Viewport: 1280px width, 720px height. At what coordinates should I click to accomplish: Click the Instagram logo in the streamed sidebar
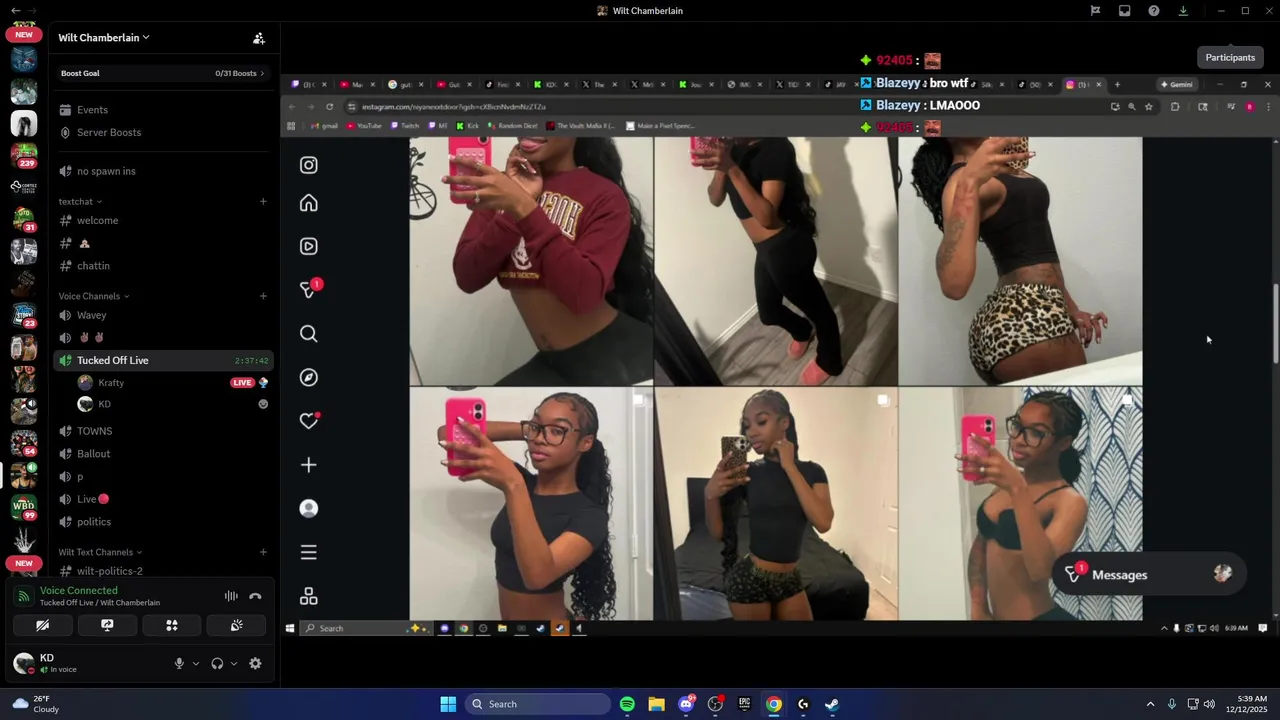click(309, 165)
